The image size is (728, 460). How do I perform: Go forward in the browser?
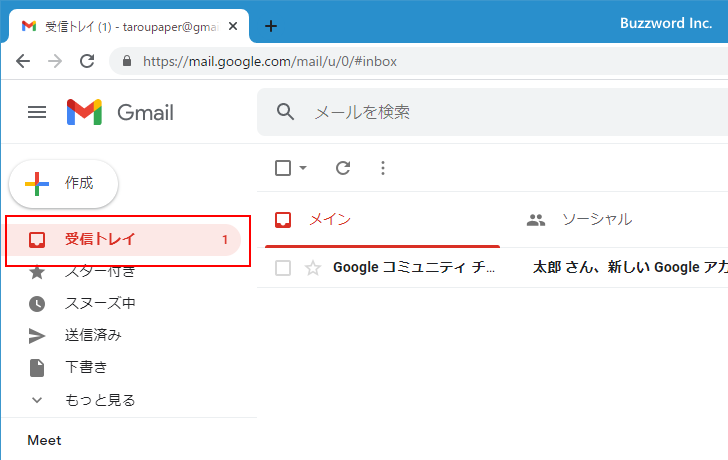pos(55,61)
